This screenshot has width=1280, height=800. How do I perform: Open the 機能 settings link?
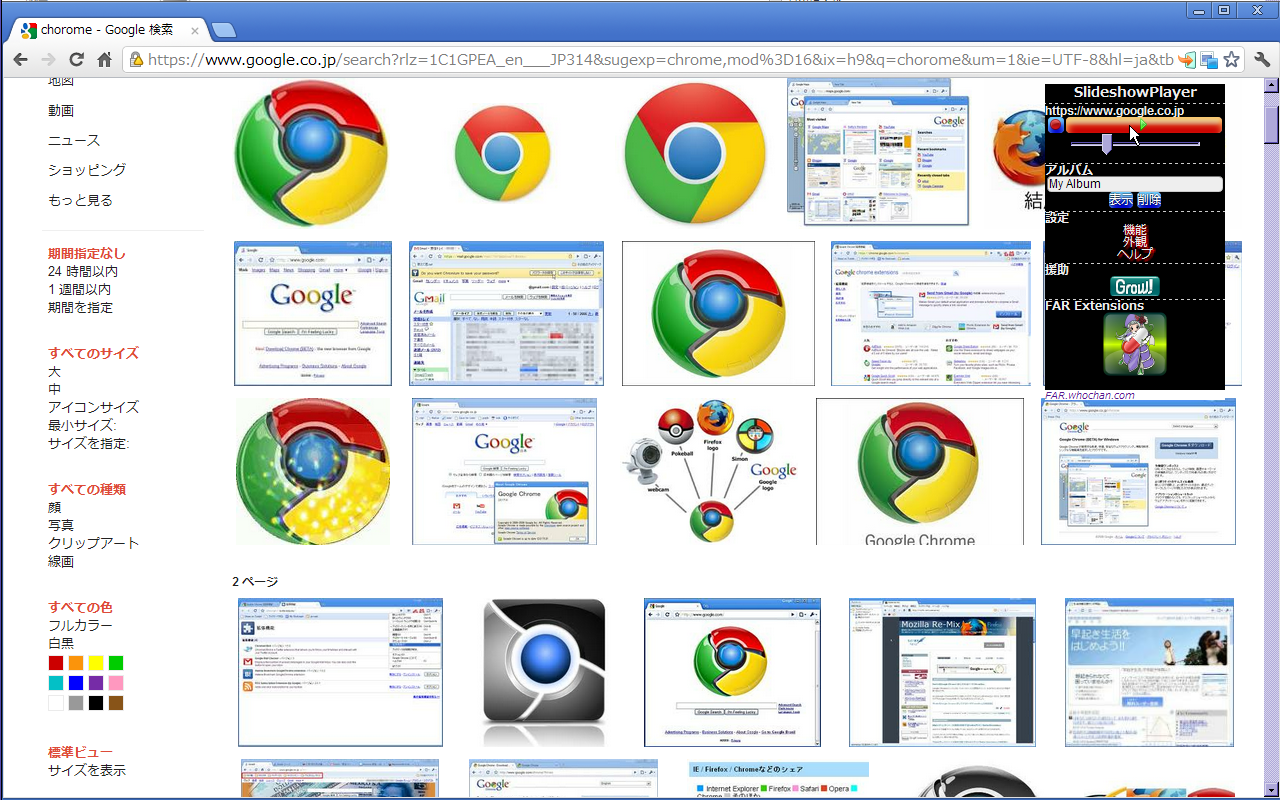click(x=1134, y=230)
